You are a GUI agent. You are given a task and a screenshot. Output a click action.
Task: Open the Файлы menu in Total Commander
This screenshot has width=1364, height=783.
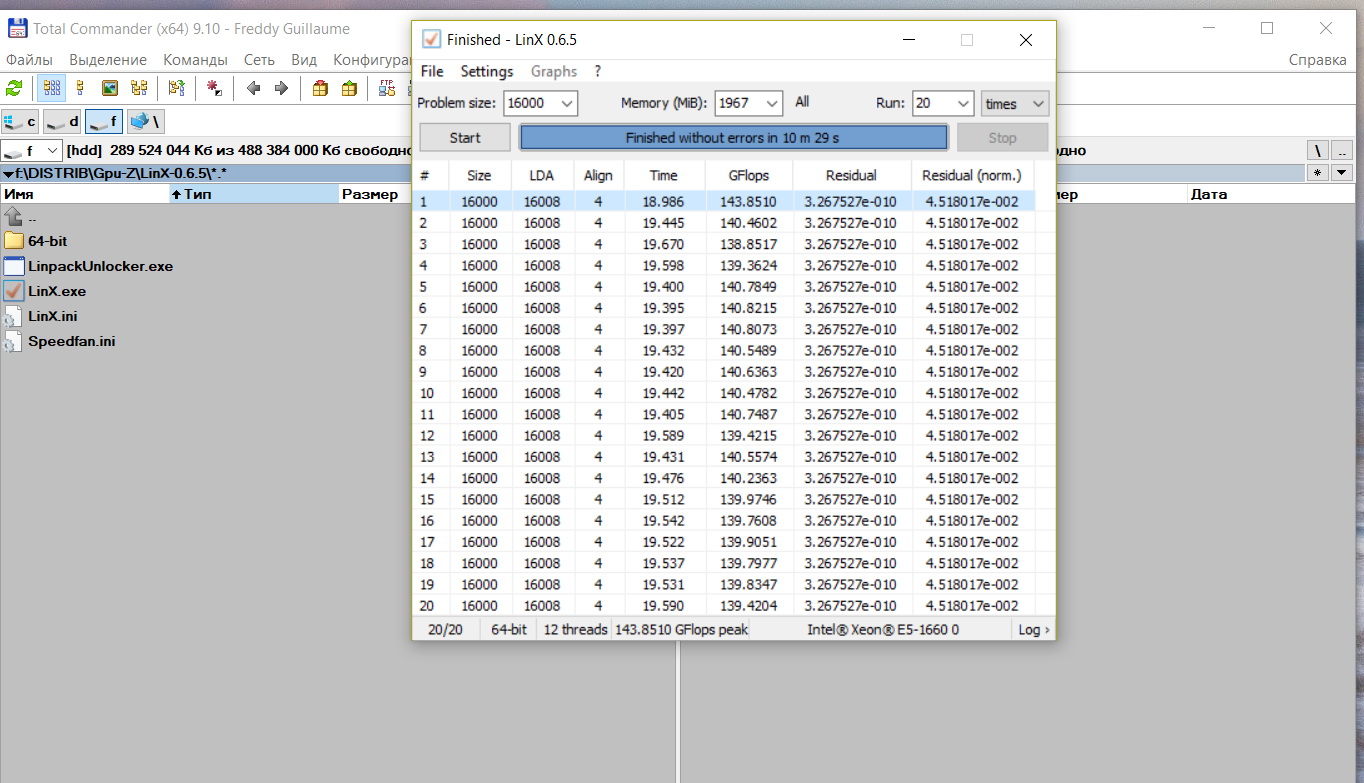coord(29,60)
